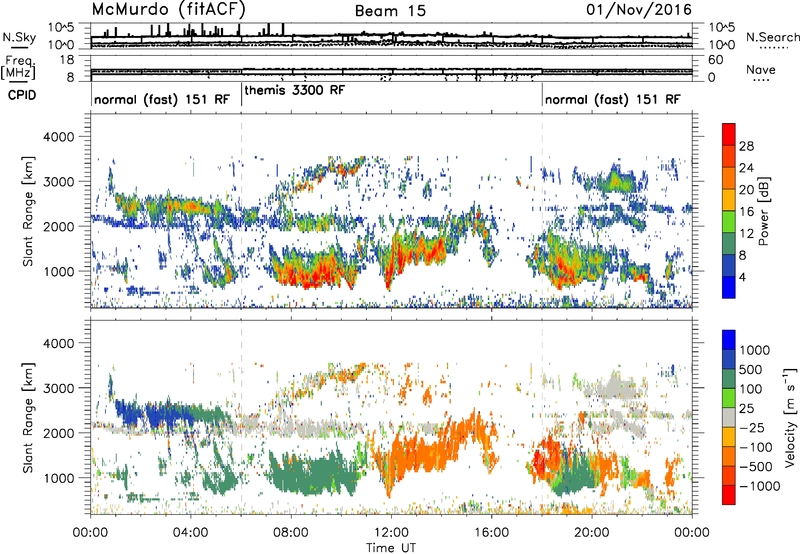Click the '-25' tick on Velocity colorbar
The width and height of the screenshot is (800, 554).
(x=751, y=427)
